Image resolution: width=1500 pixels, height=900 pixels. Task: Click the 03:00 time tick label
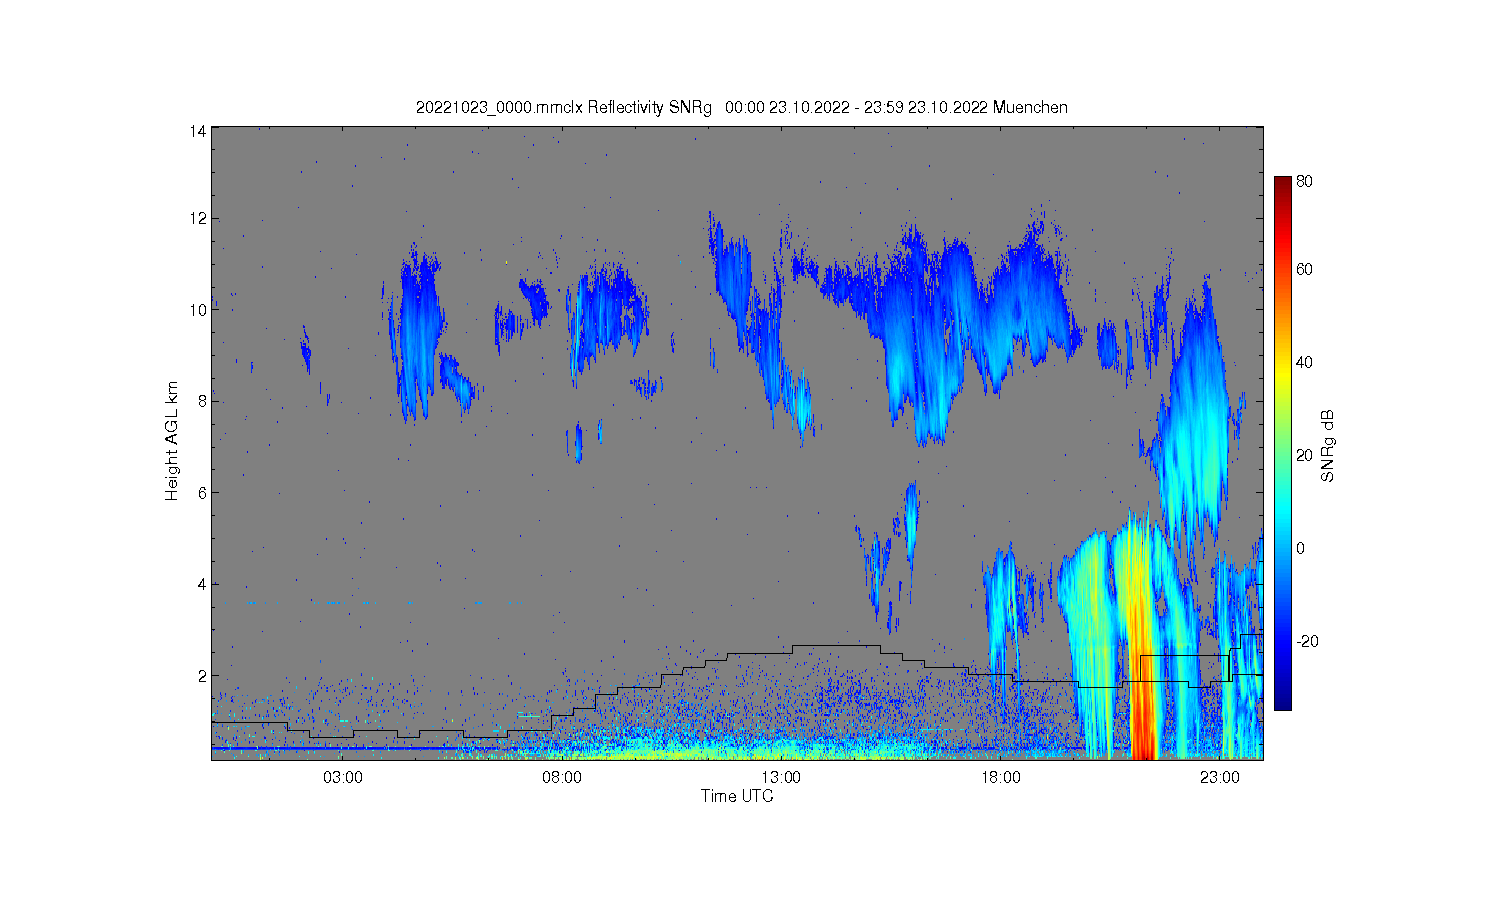(x=343, y=777)
